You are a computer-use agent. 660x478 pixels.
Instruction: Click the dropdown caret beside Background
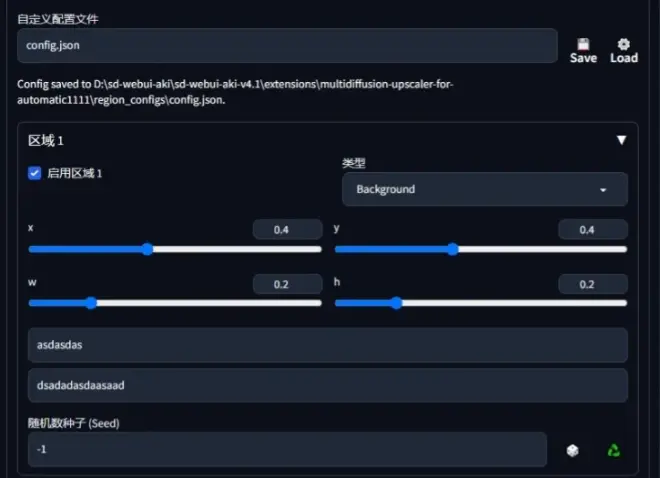click(603, 190)
